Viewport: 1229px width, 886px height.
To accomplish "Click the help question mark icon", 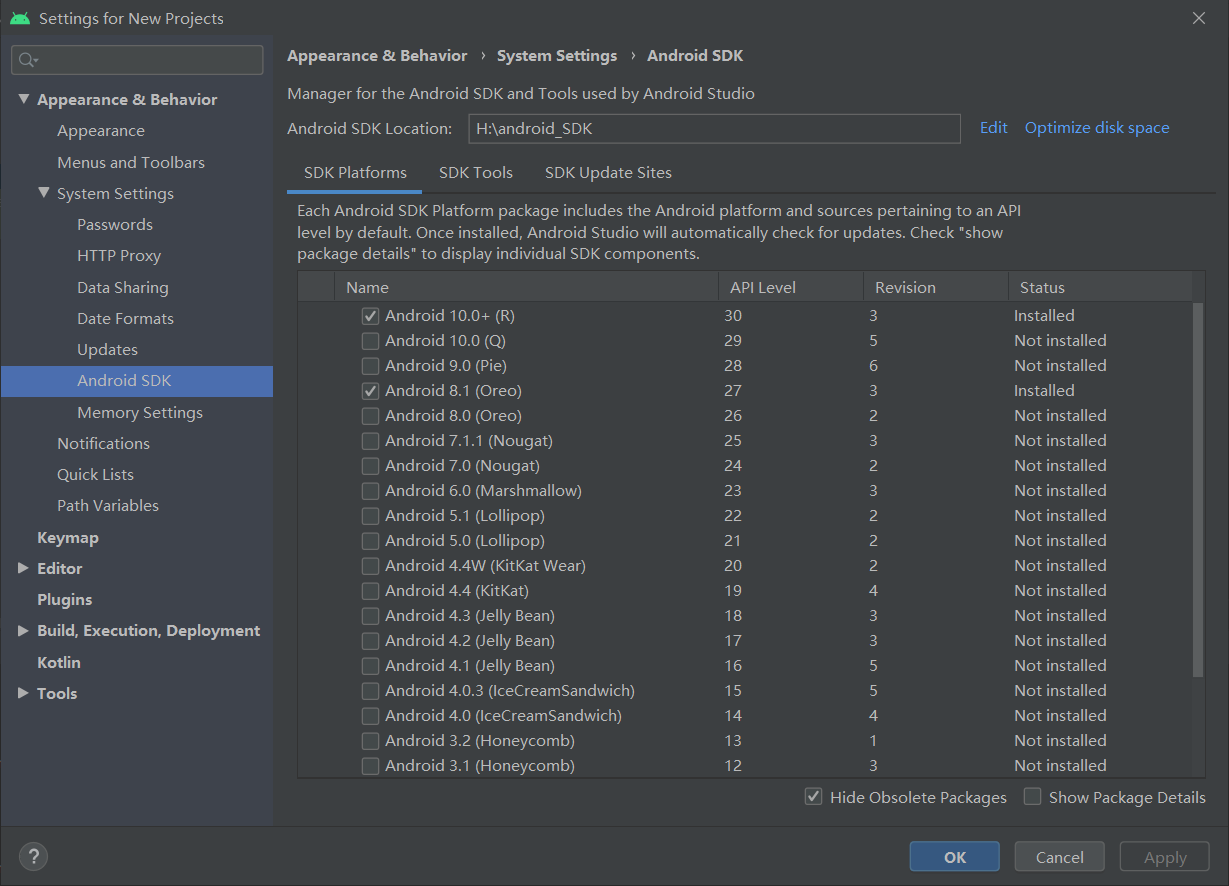I will pos(33,856).
